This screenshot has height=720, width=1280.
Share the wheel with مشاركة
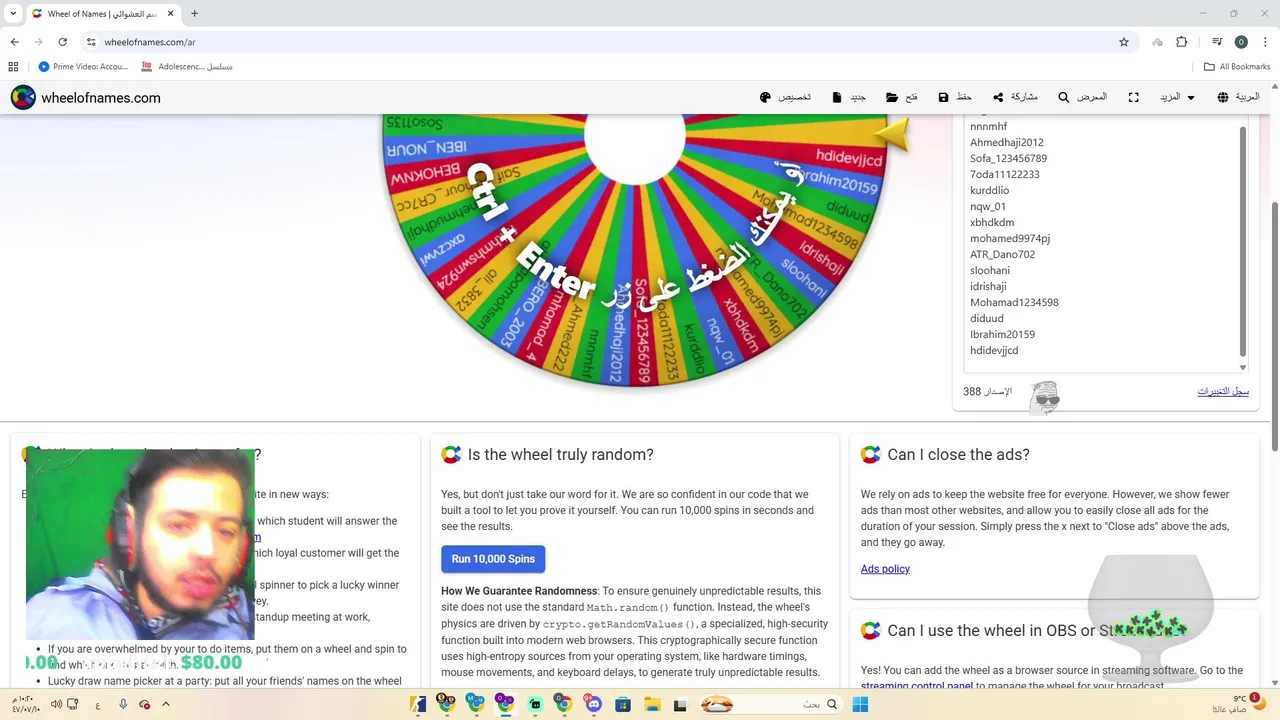[1015, 97]
